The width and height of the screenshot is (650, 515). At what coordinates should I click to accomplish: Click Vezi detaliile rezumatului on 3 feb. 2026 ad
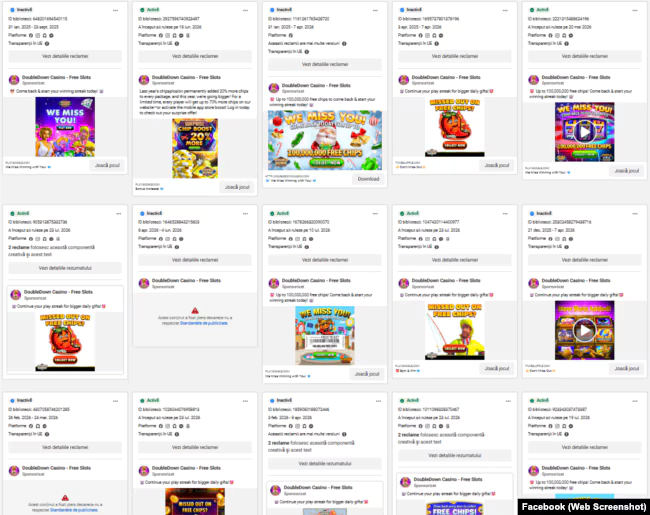click(325, 463)
